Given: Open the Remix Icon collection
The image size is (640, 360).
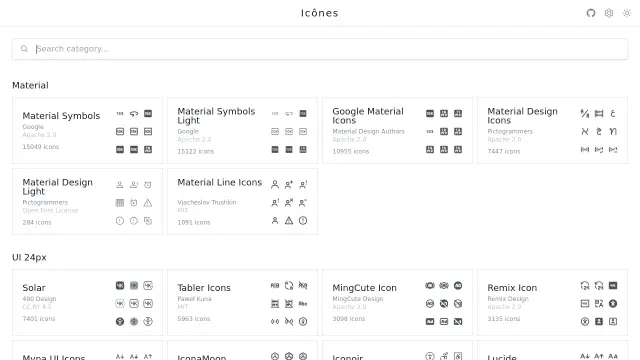Looking at the screenshot, I should point(552,302).
